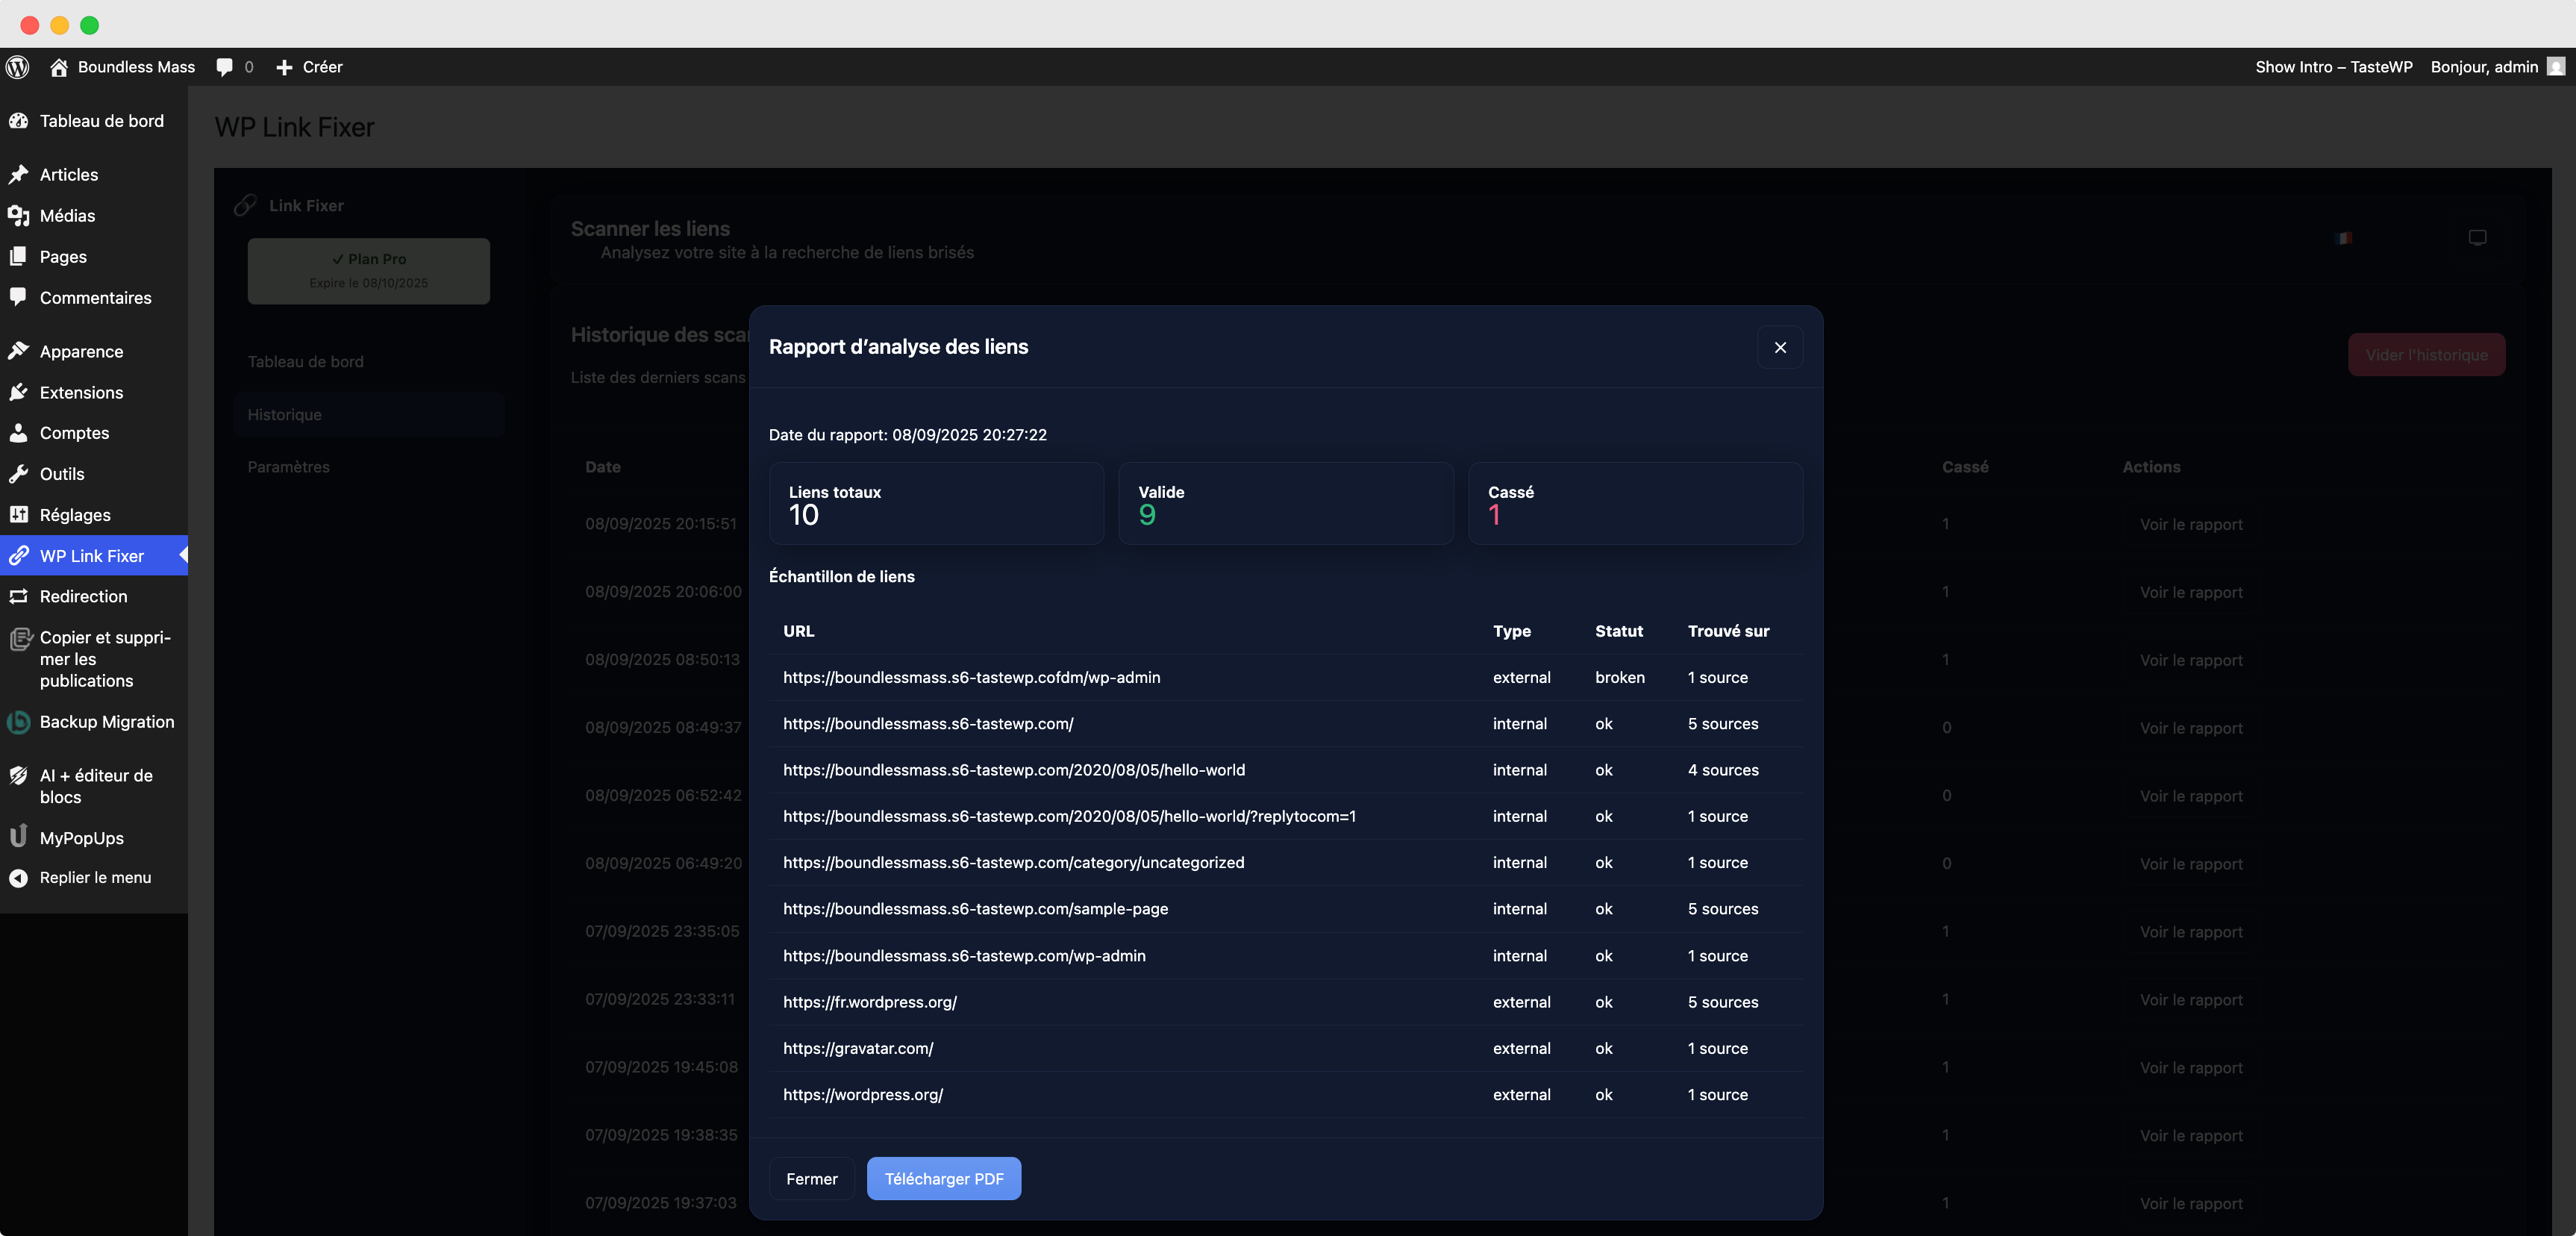Screen dimensions: 2576x1236
Task: Click the Cassé count card
Action: [1634, 504]
